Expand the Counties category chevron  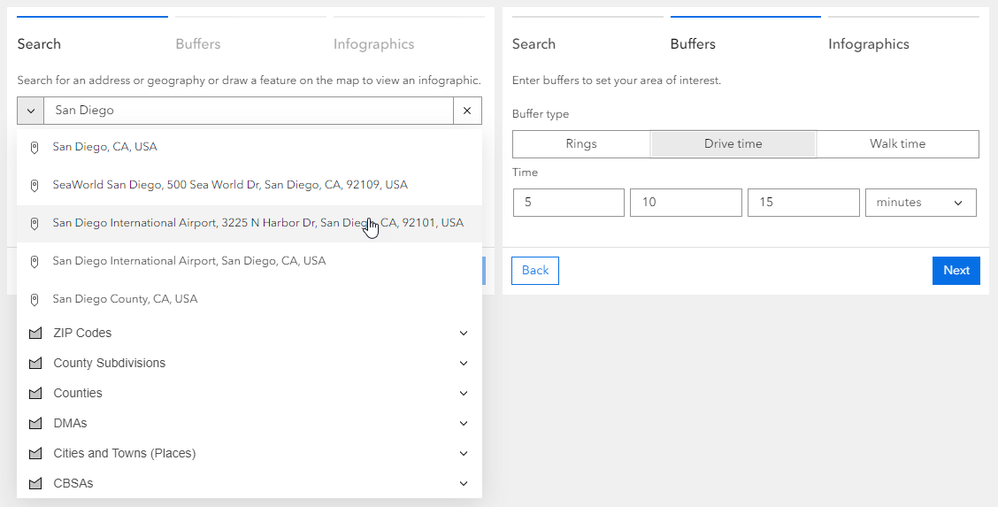(x=463, y=393)
